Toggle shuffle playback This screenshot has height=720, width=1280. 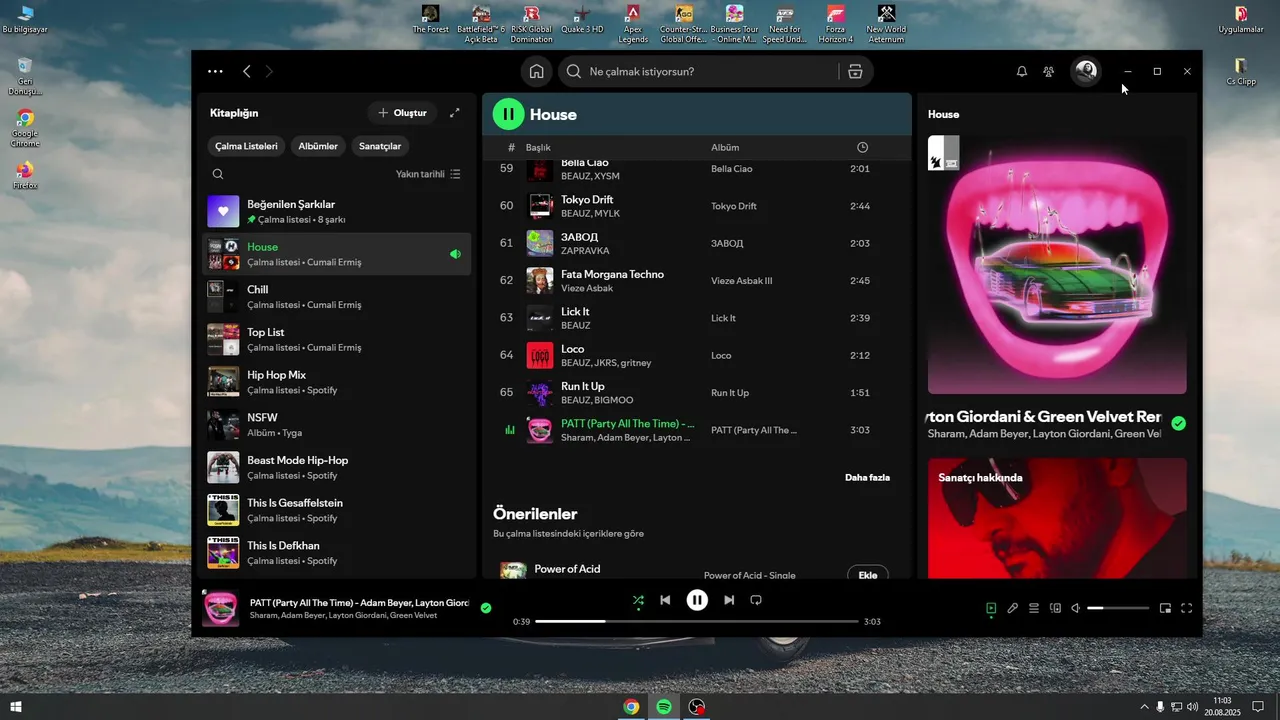[x=638, y=600]
